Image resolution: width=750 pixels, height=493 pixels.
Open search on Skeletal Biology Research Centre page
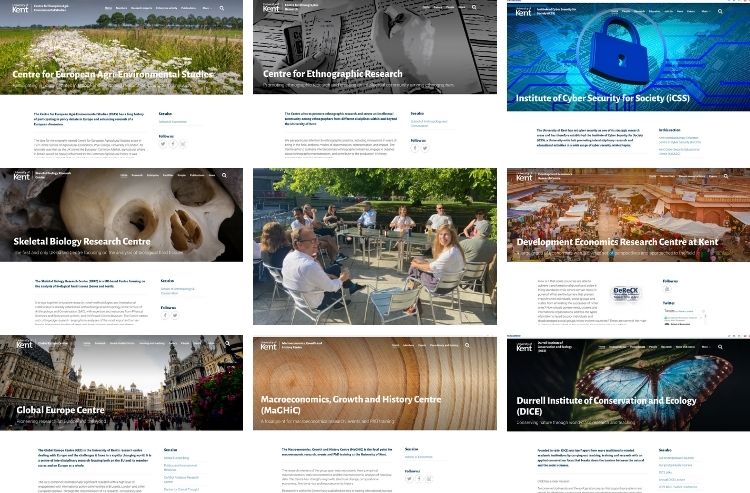224,175
